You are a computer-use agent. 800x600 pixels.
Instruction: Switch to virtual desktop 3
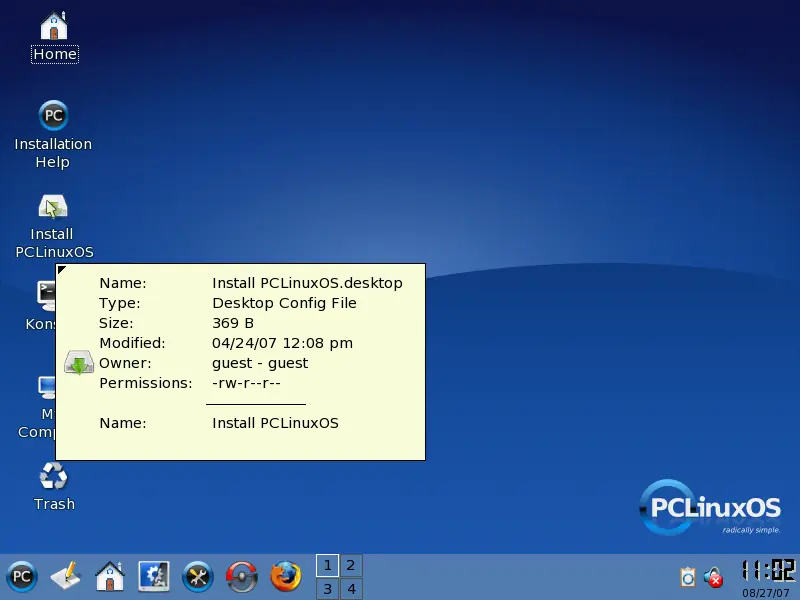point(328,589)
